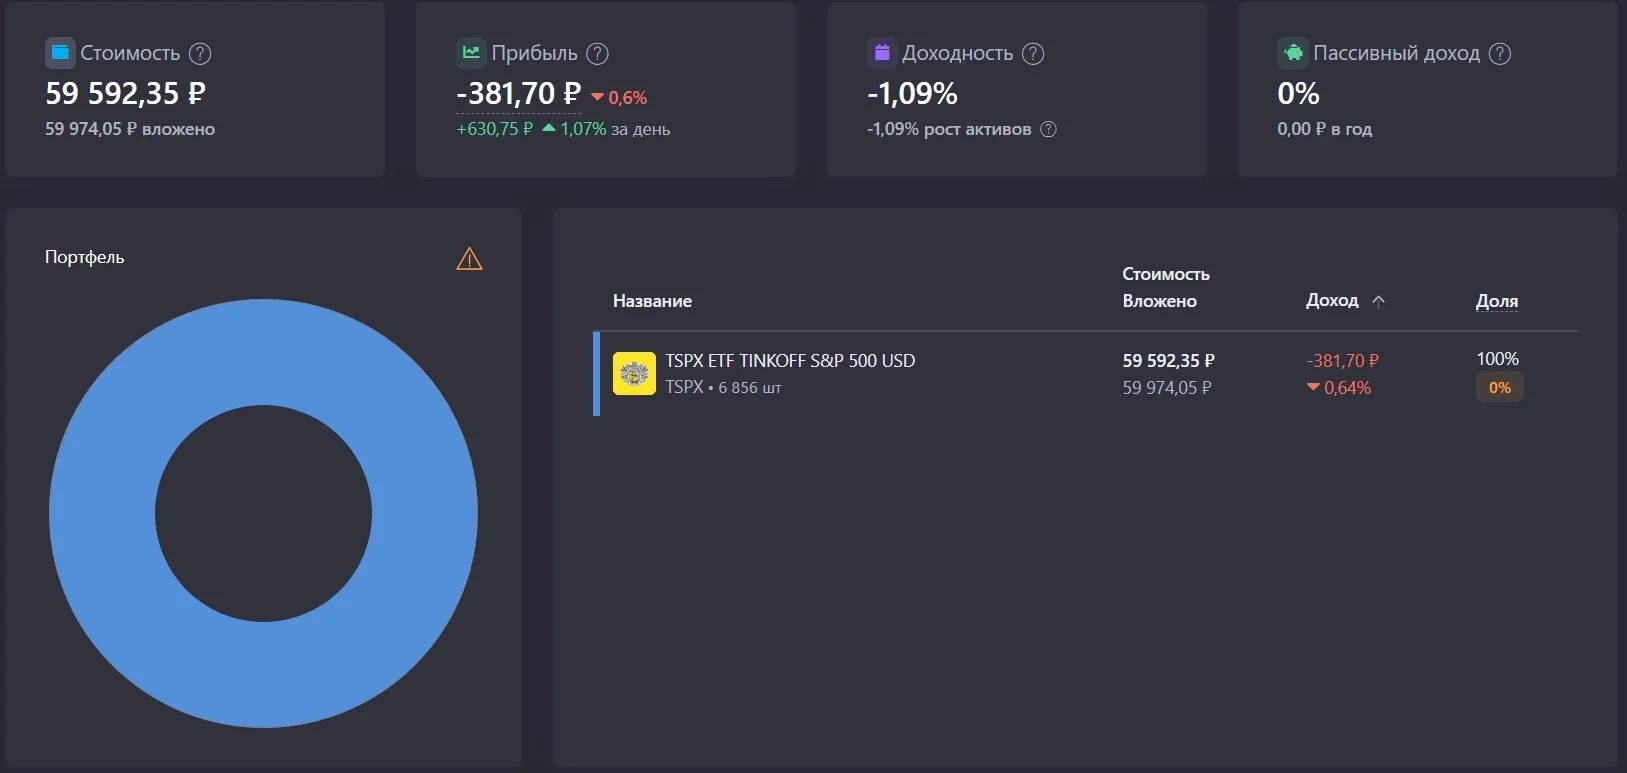
Task: Click the orange warning triangle in Портфель
Action: tap(469, 259)
